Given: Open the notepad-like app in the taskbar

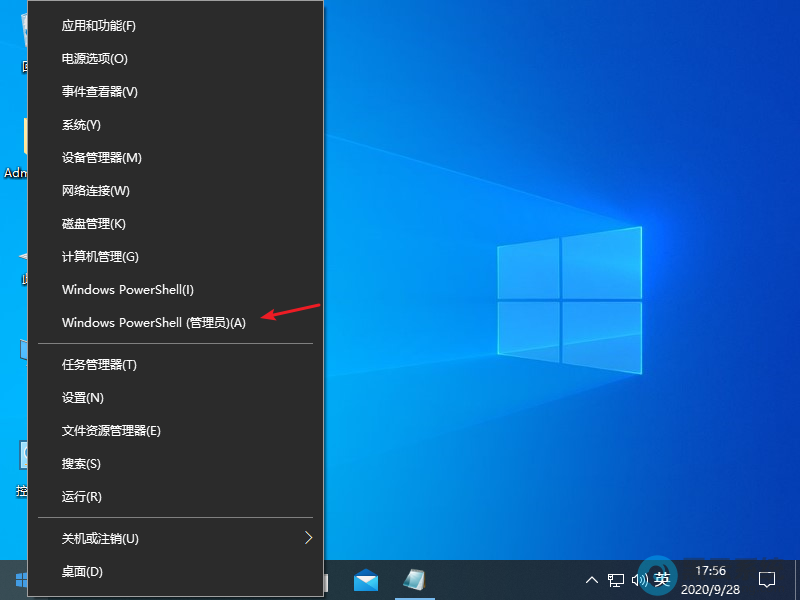Looking at the screenshot, I should (x=415, y=580).
